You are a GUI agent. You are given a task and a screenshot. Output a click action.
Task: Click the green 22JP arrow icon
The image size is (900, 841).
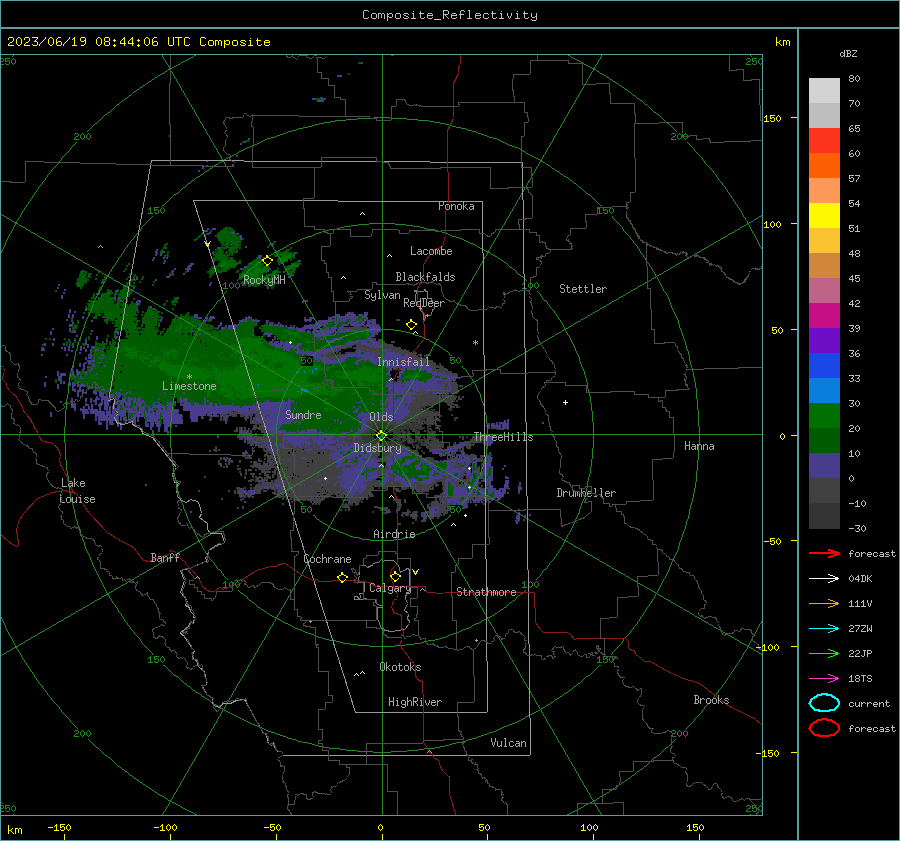coord(824,653)
